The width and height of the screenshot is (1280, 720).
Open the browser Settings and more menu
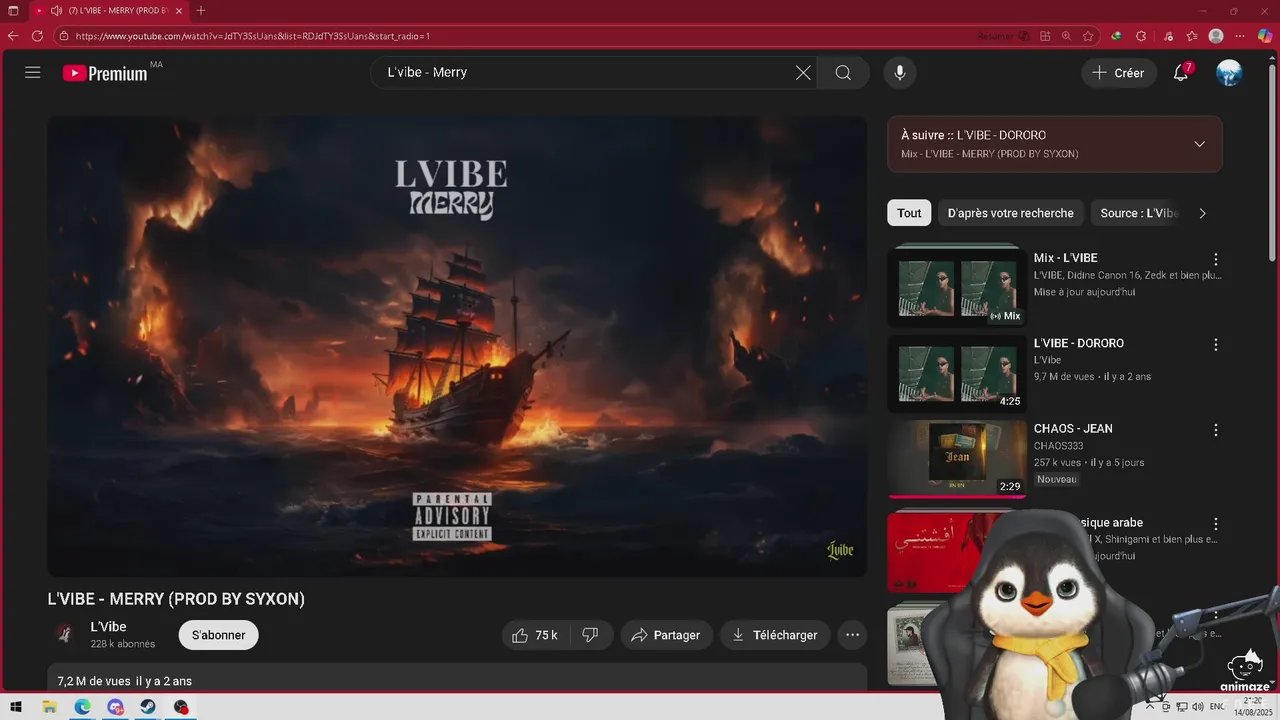[x=1241, y=36]
